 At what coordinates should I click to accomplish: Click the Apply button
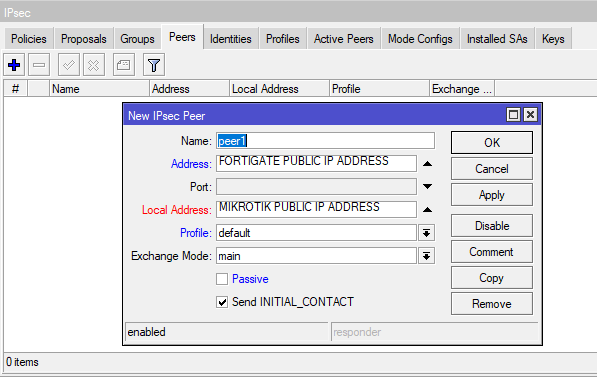pos(492,195)
